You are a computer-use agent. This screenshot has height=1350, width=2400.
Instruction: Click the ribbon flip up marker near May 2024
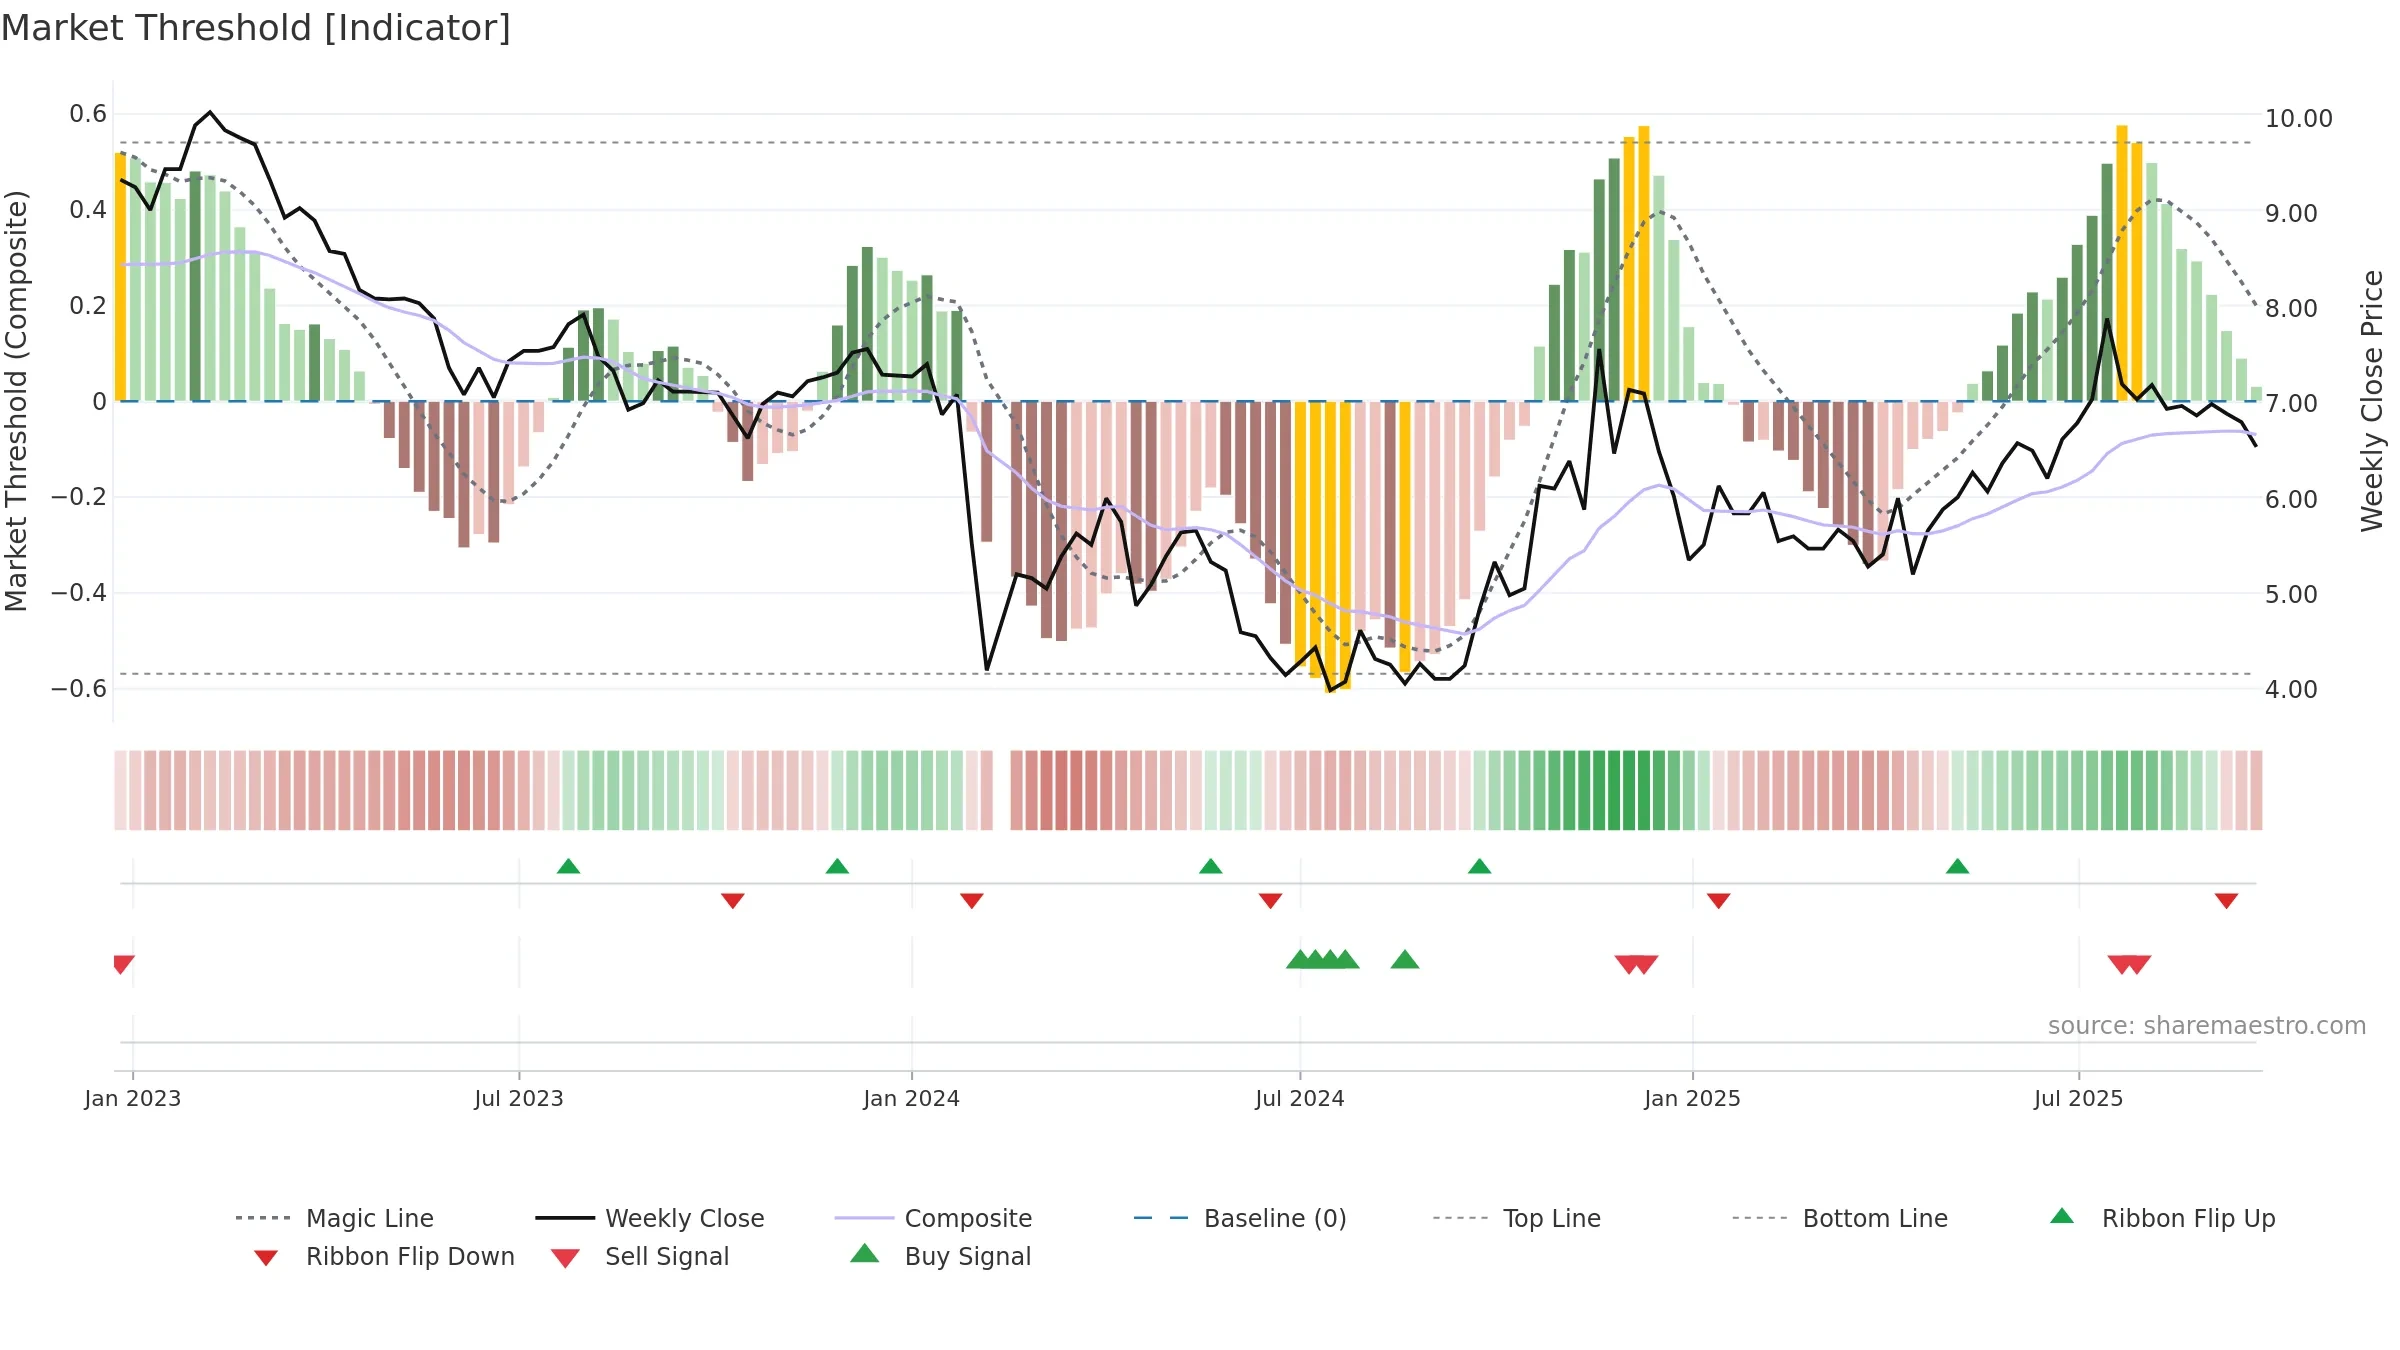1211,866
